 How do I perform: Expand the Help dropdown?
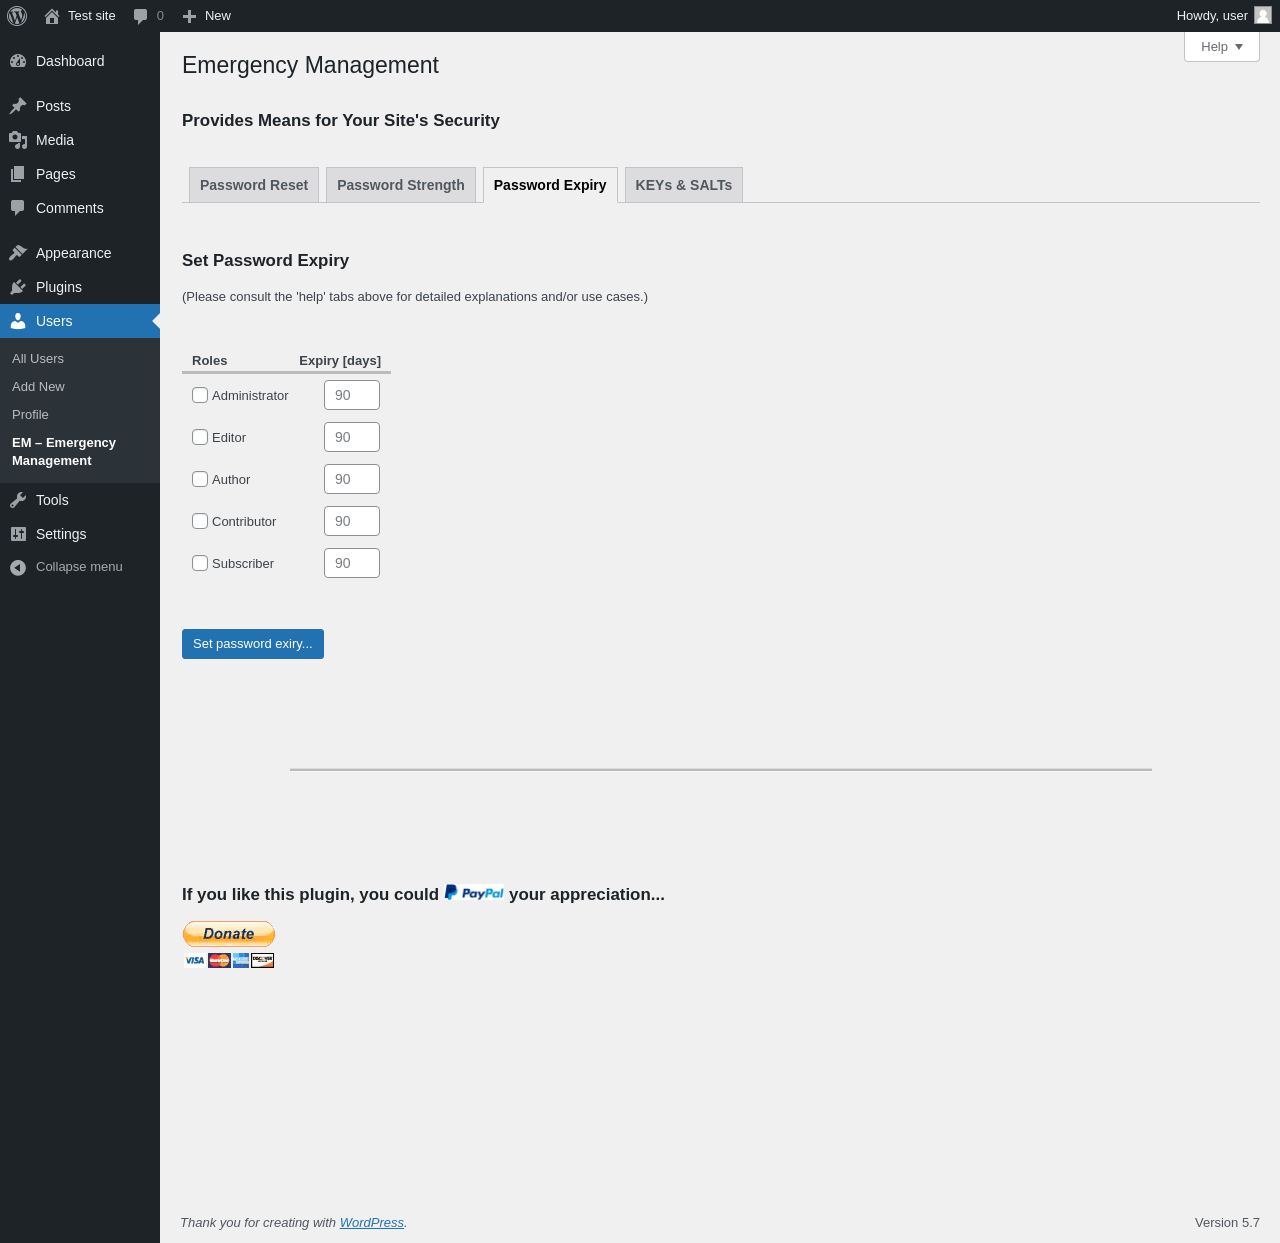1222,47
